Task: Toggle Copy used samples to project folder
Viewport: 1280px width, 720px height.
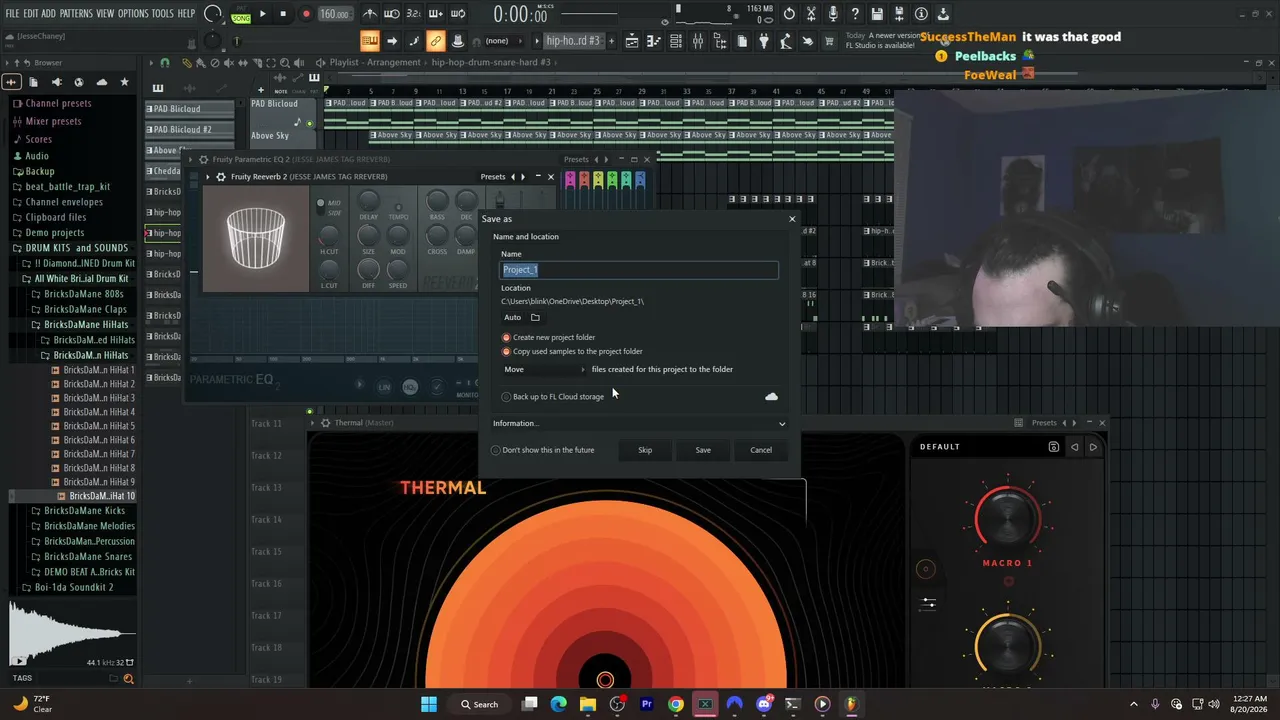Action: tap(506, 352)
